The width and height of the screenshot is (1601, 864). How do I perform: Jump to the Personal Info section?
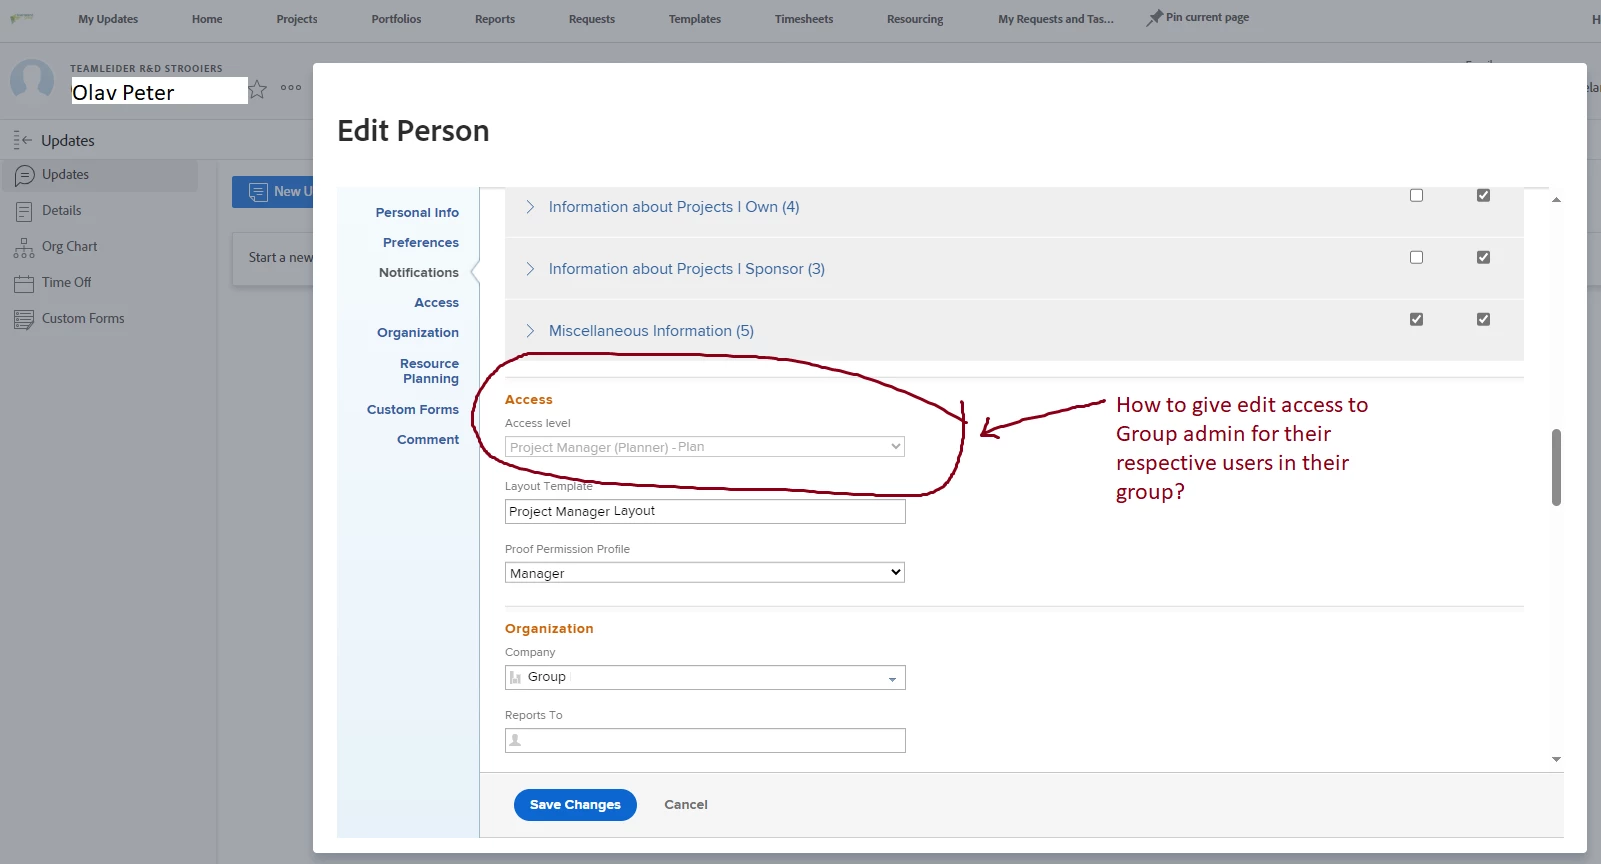pos(417,213)
